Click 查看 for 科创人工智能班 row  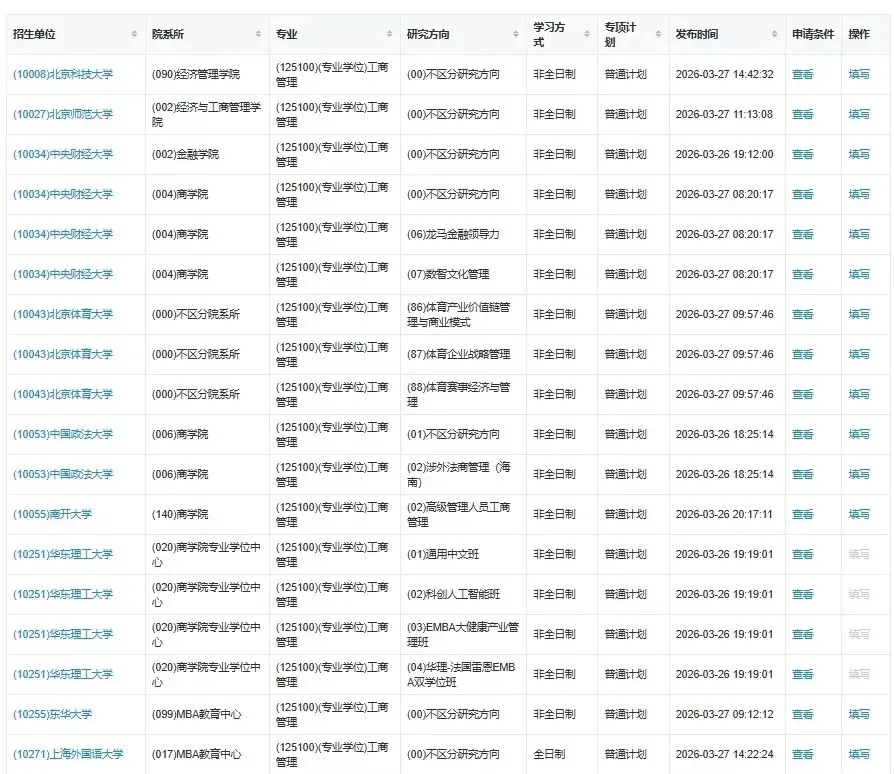[x=802, y=594]
